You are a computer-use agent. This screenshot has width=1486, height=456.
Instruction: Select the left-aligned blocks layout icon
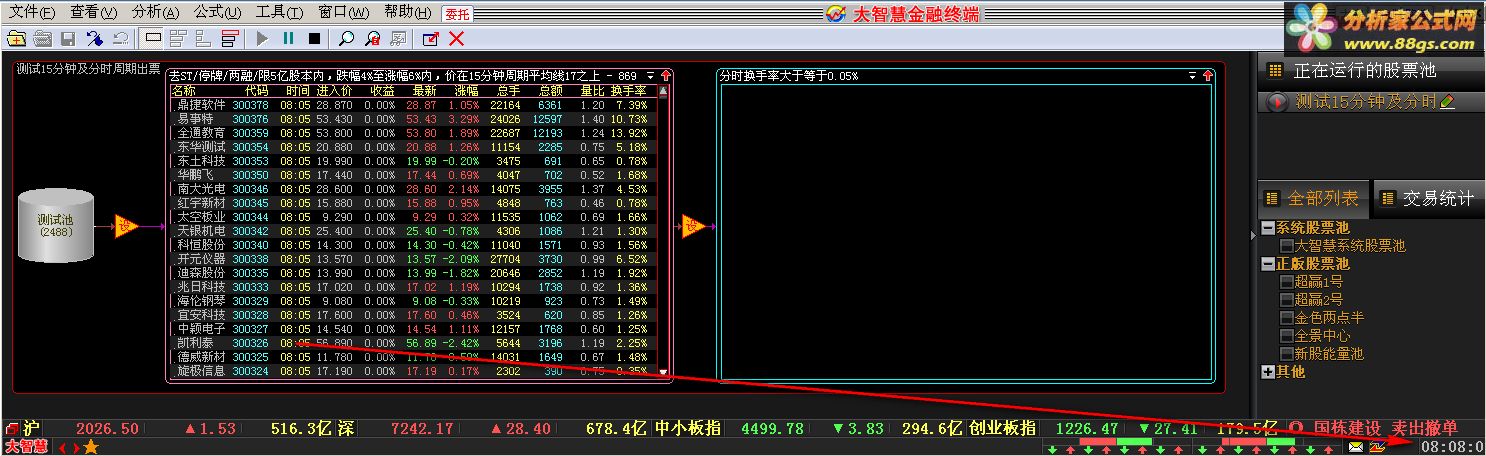(x=204, y=39)
